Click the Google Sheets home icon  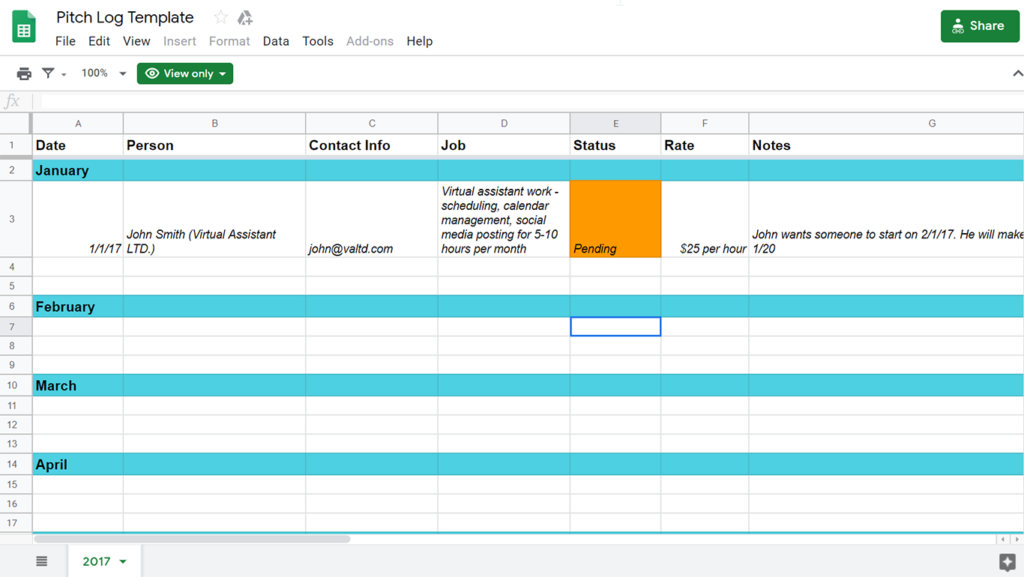point(24,28)
